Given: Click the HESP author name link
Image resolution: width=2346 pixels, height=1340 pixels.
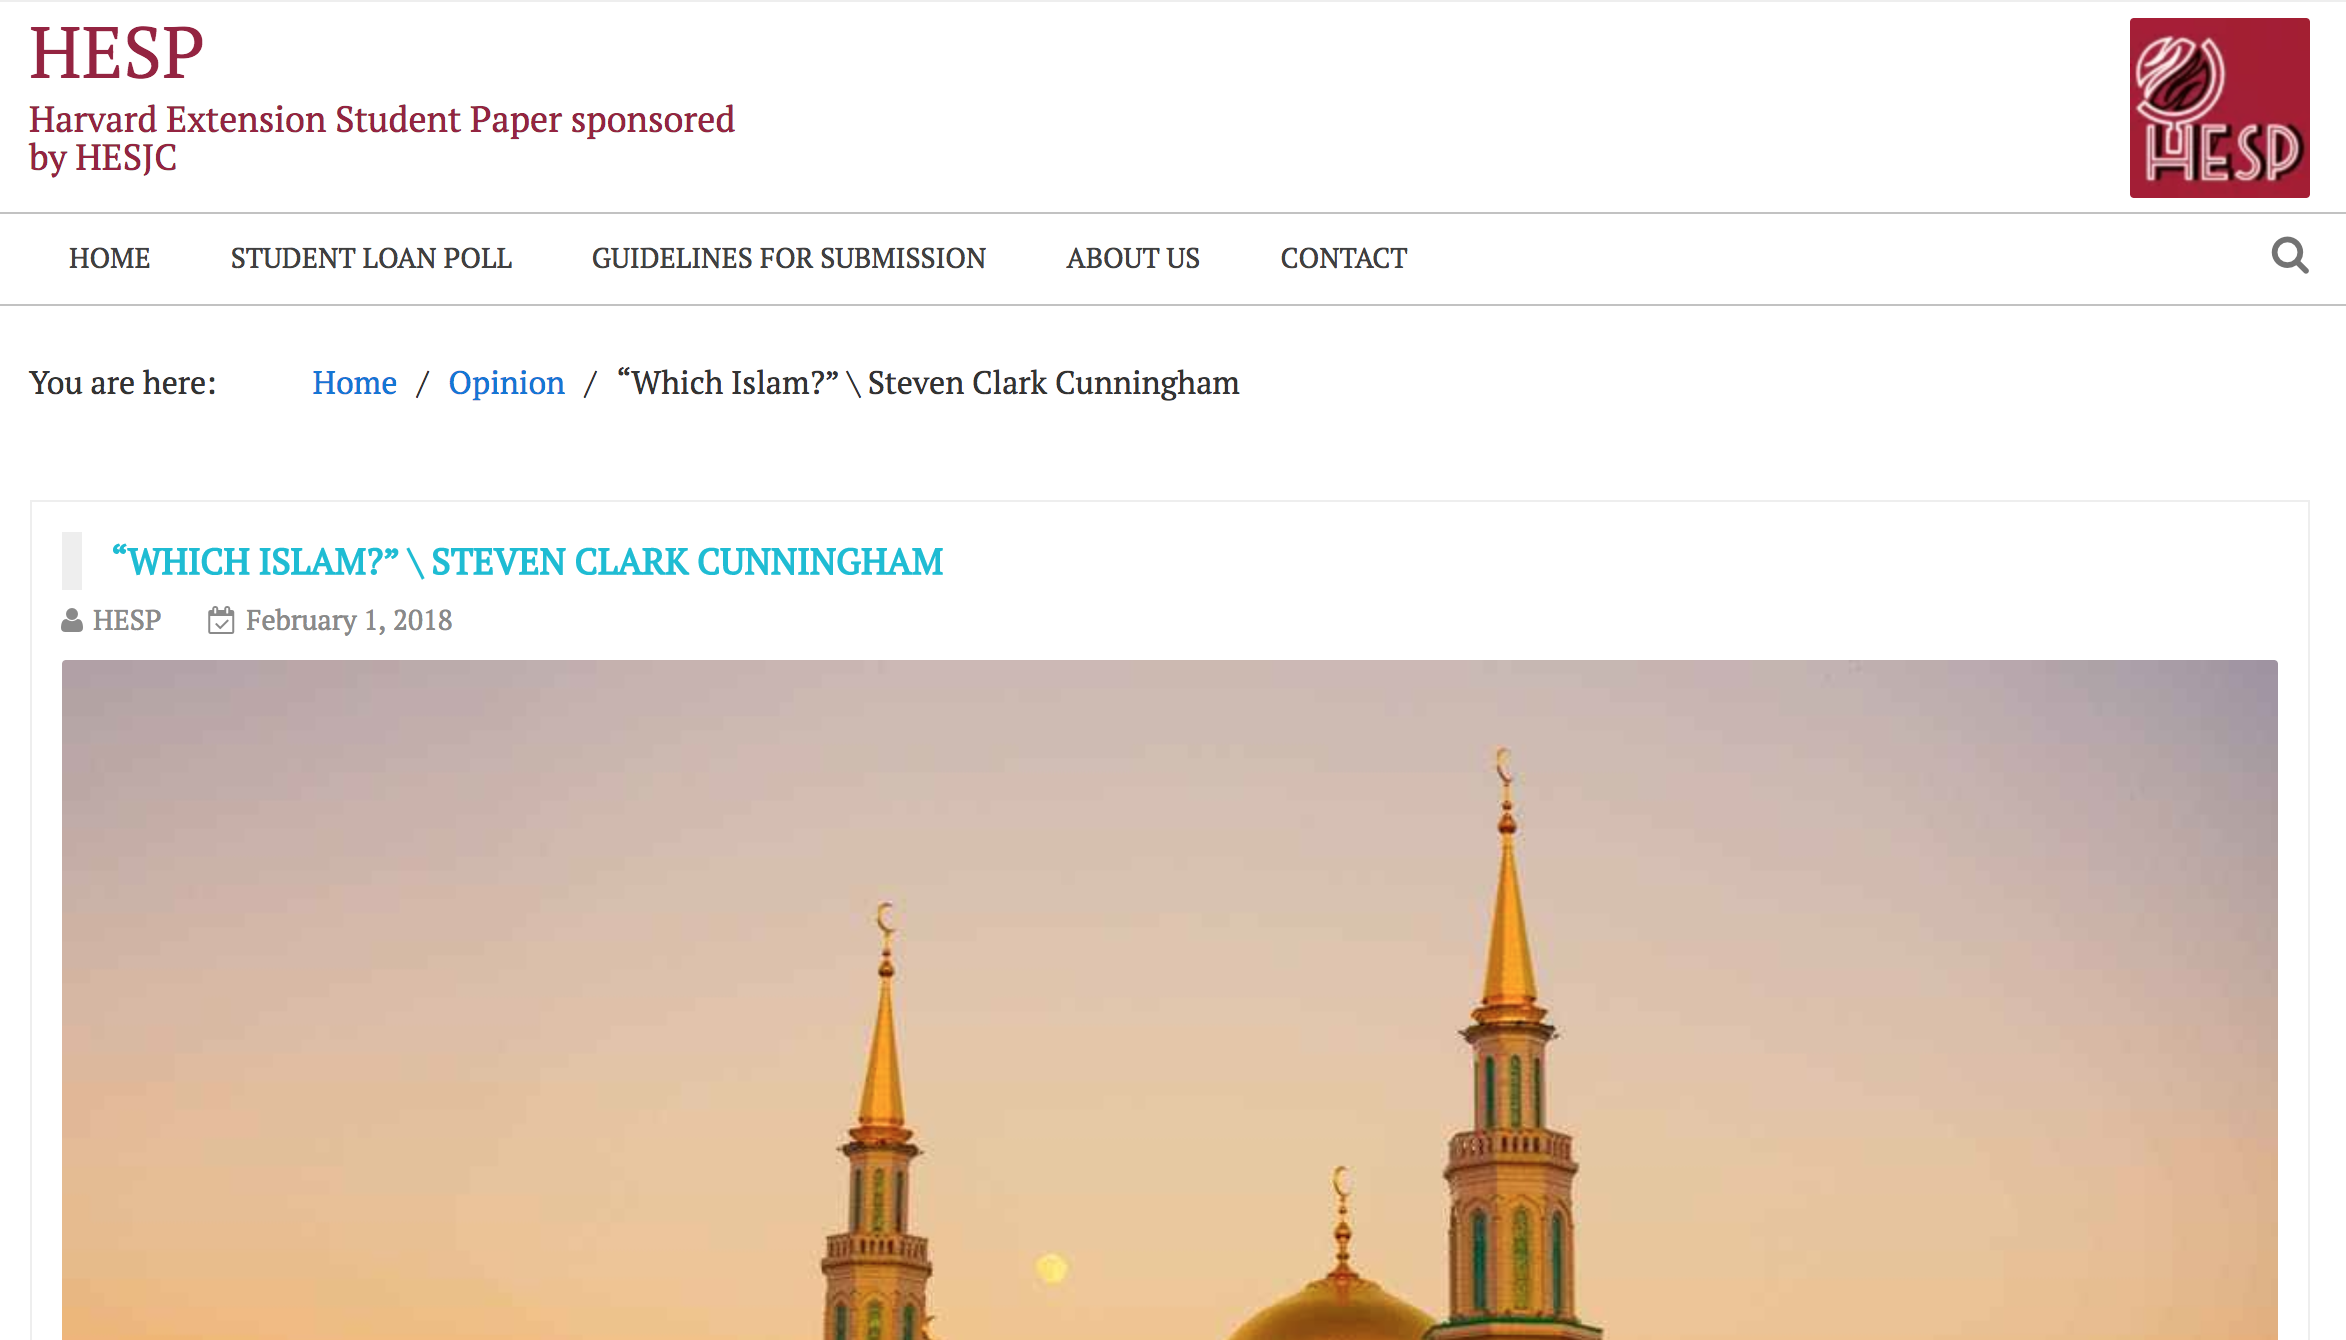Looking at the screenshot, I should coord(127,620).
